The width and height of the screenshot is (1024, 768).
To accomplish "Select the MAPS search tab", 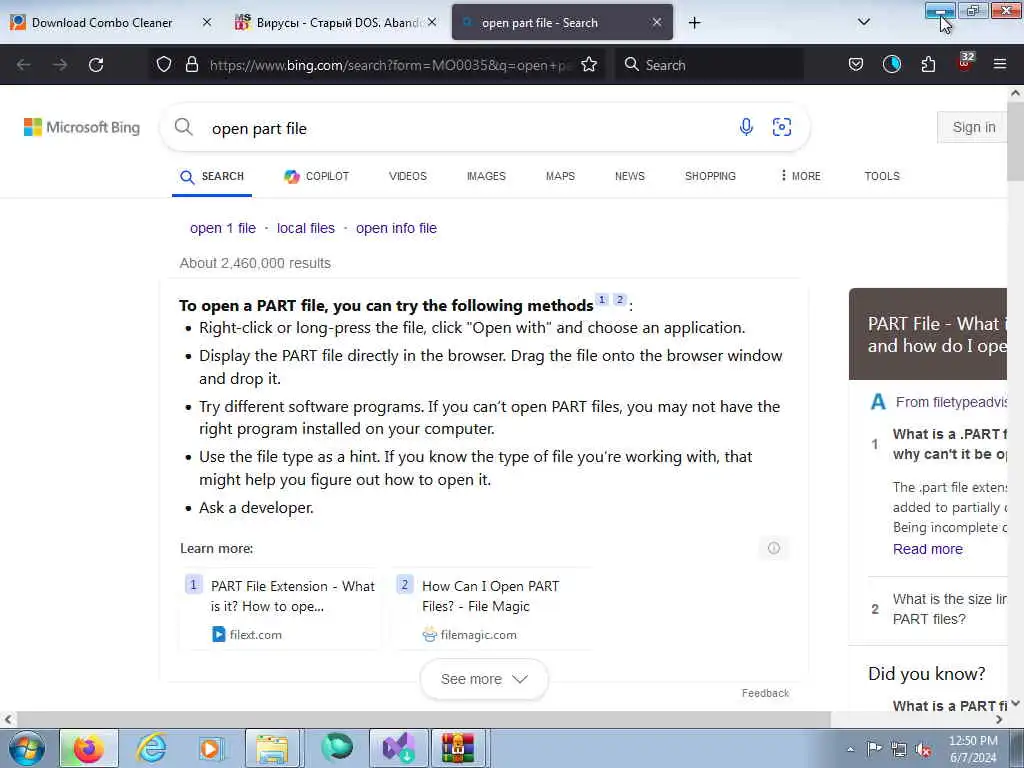I will click(560, 176).
